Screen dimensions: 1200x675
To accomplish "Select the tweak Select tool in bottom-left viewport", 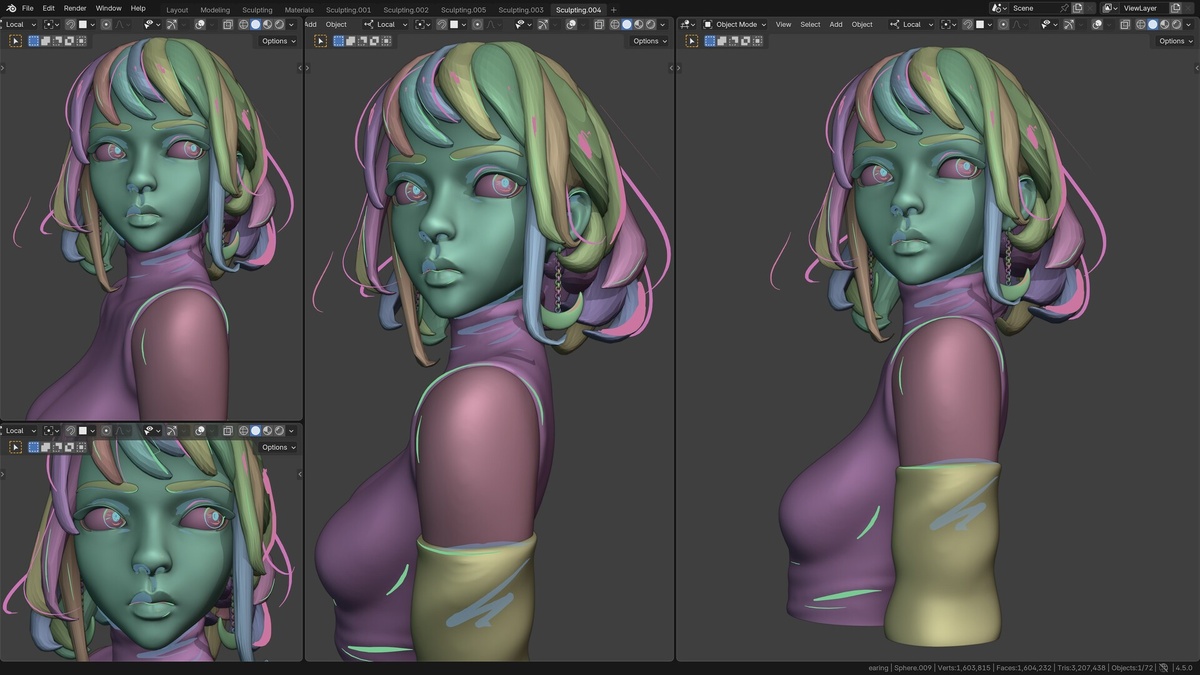I will click(16, 447).
